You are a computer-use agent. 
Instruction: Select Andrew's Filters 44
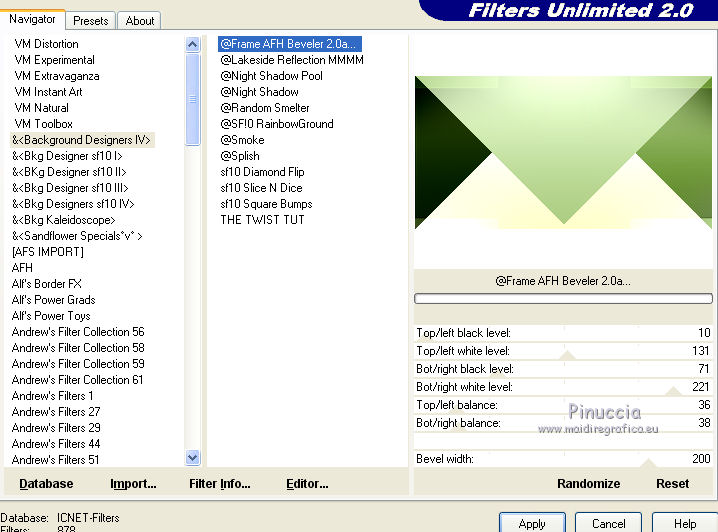pos(56,444)
